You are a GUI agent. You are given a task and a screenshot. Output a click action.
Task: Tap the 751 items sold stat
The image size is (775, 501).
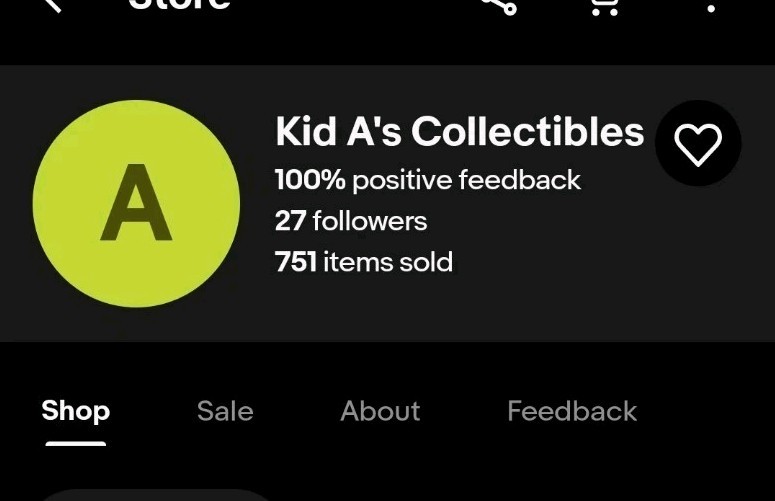363,262
